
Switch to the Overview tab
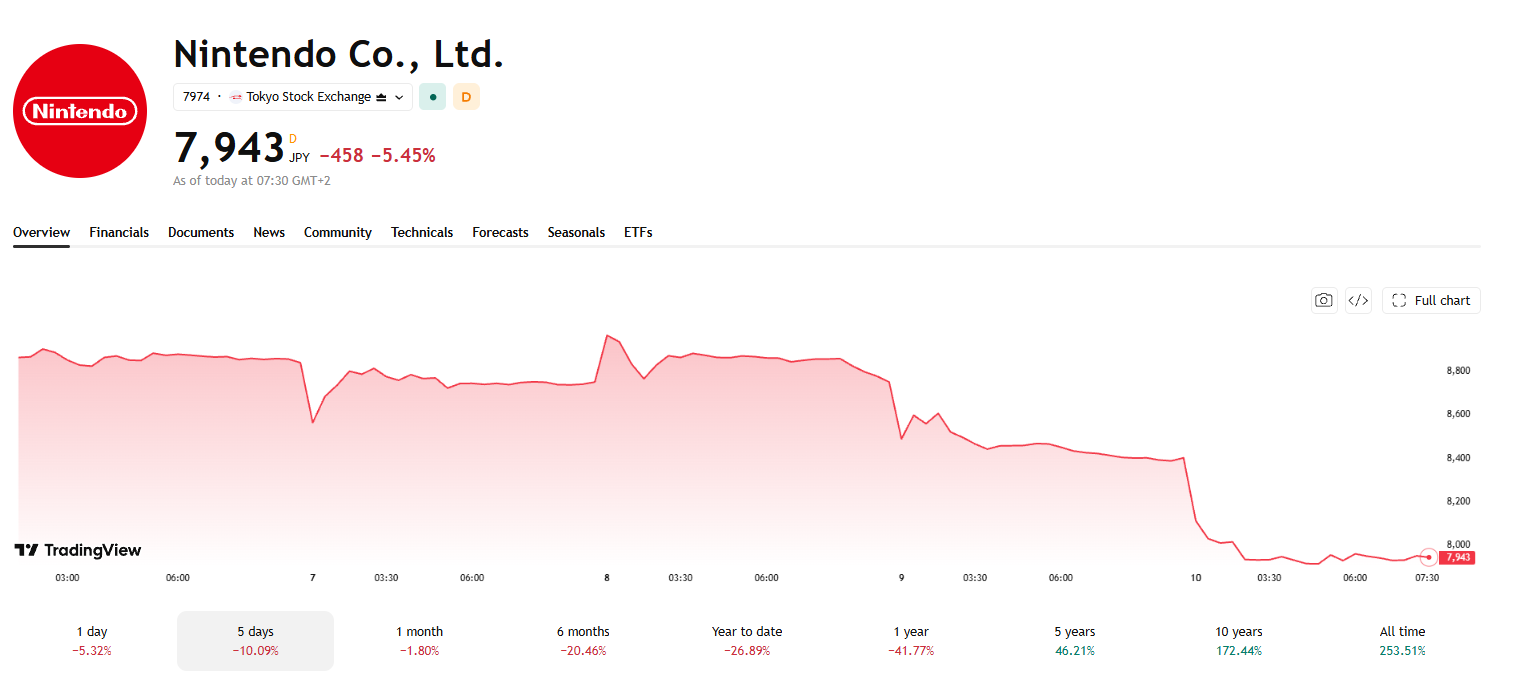(41, 232)
